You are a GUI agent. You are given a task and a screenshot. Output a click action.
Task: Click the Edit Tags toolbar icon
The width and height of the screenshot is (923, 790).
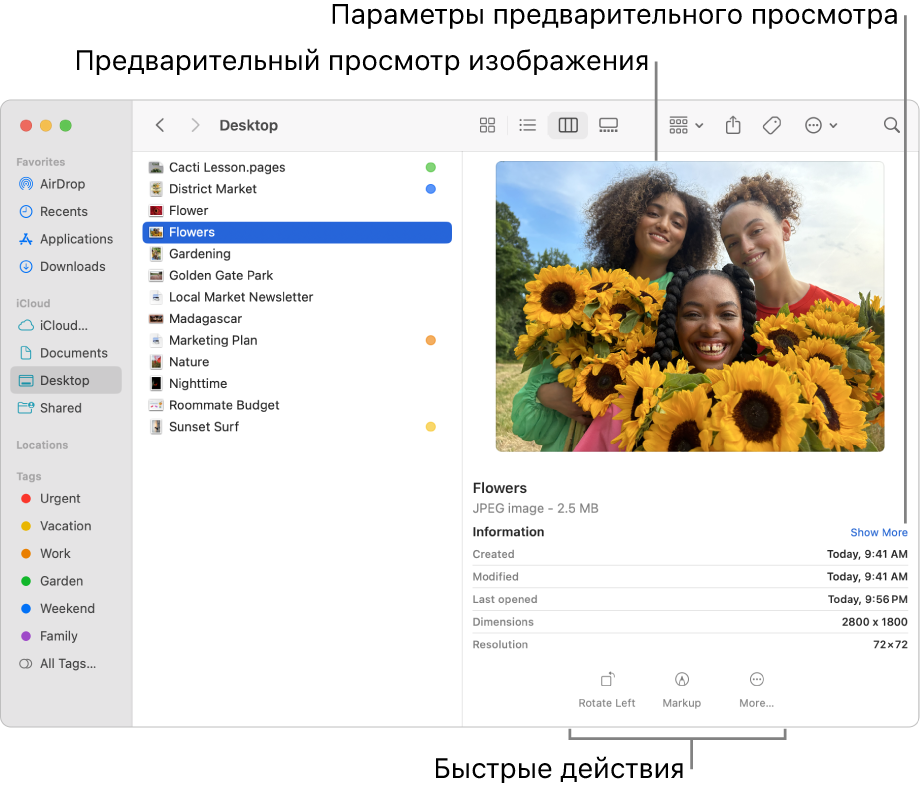(772, 125)
